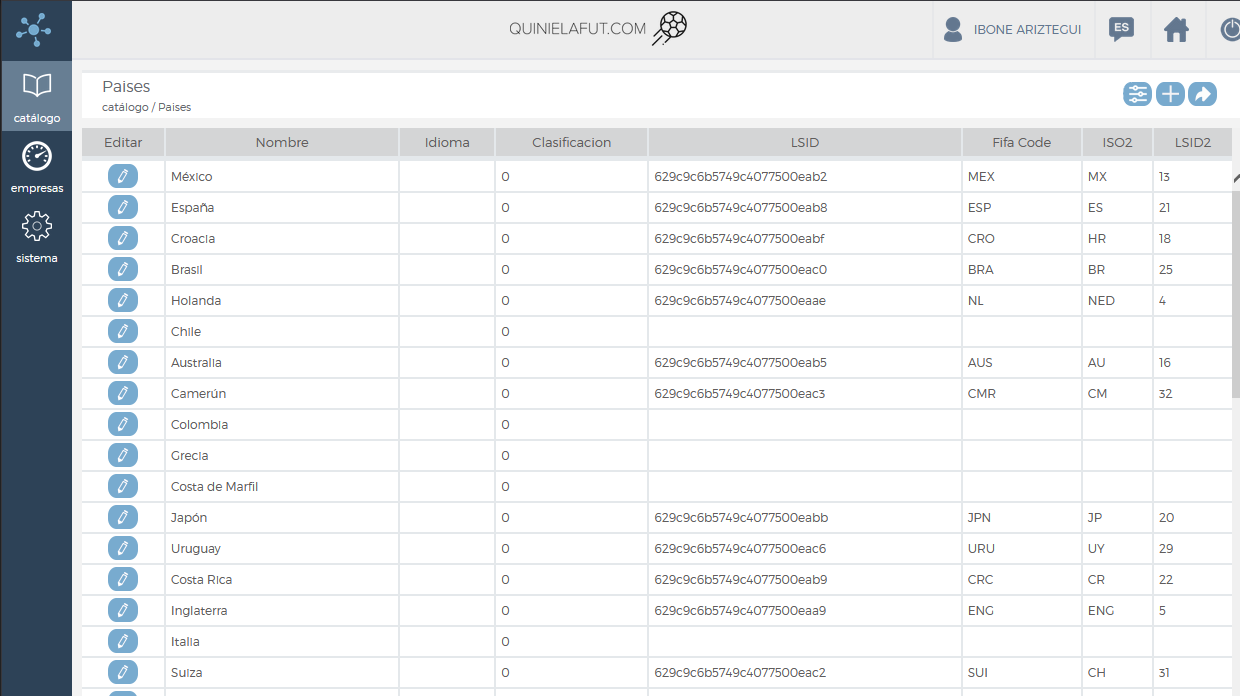The image size is (1240, 696).
Task: Add a new country with plus button
Action: pos(1170,94)
